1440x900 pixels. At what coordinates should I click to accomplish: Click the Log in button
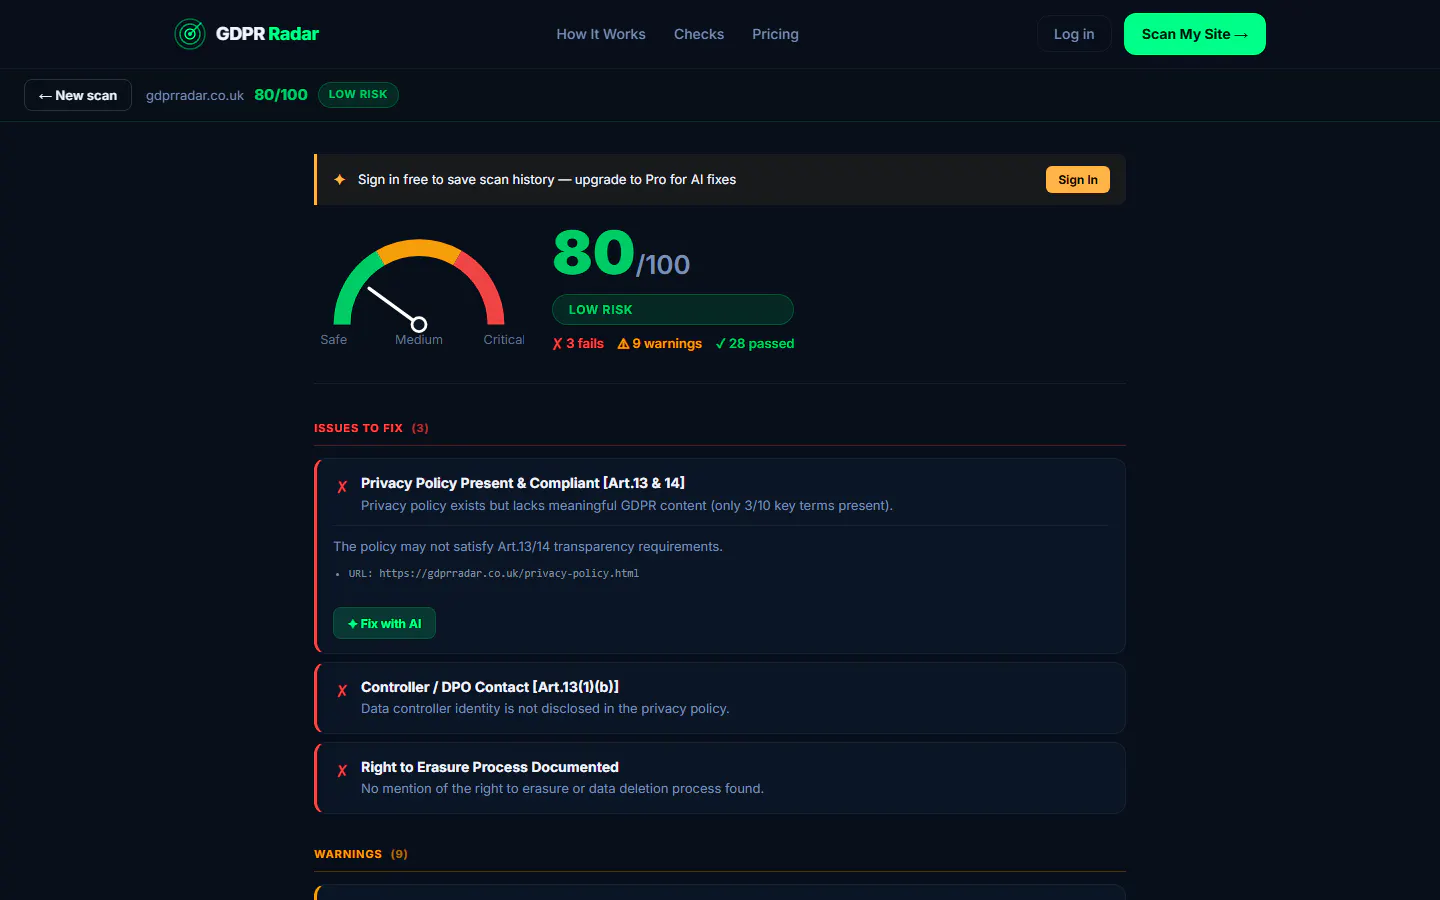tap(1074, 34)
